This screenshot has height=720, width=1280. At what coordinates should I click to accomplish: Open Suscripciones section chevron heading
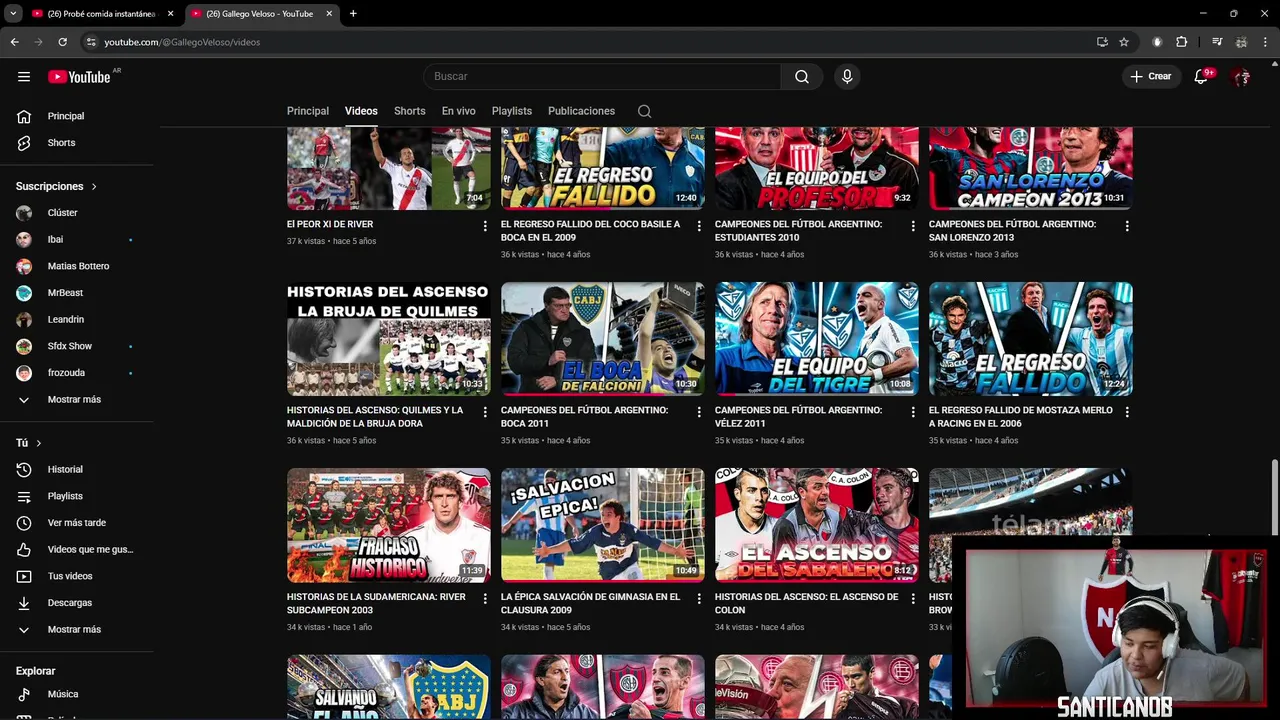(57, 186)
